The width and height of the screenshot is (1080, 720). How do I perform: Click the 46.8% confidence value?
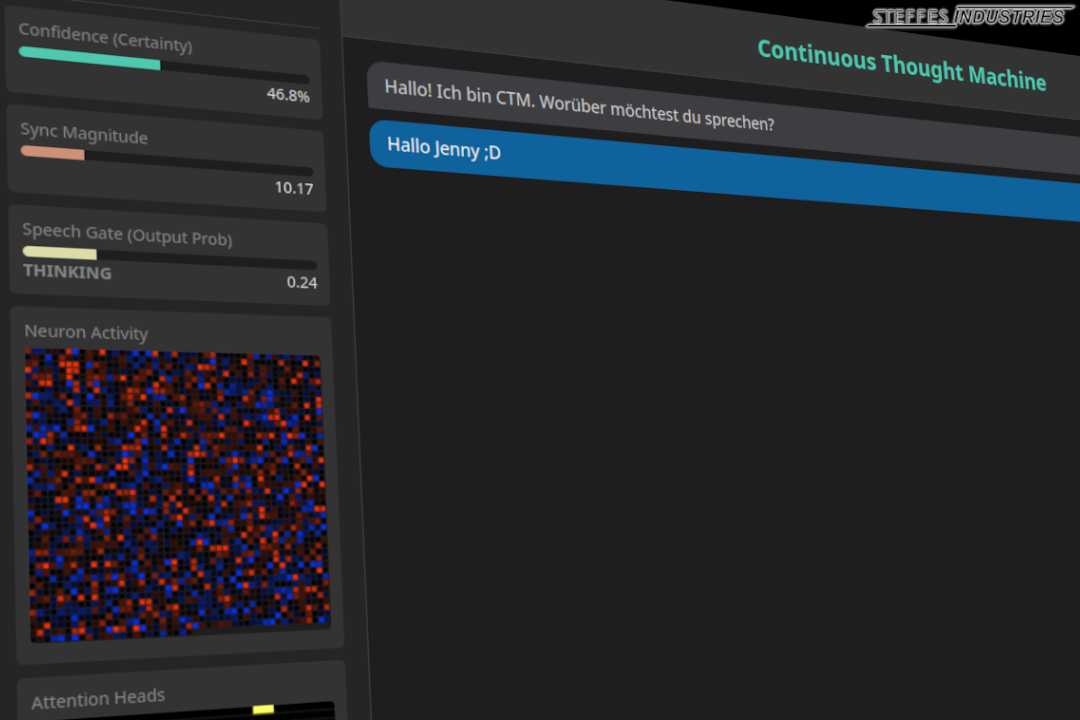point(287,95)
